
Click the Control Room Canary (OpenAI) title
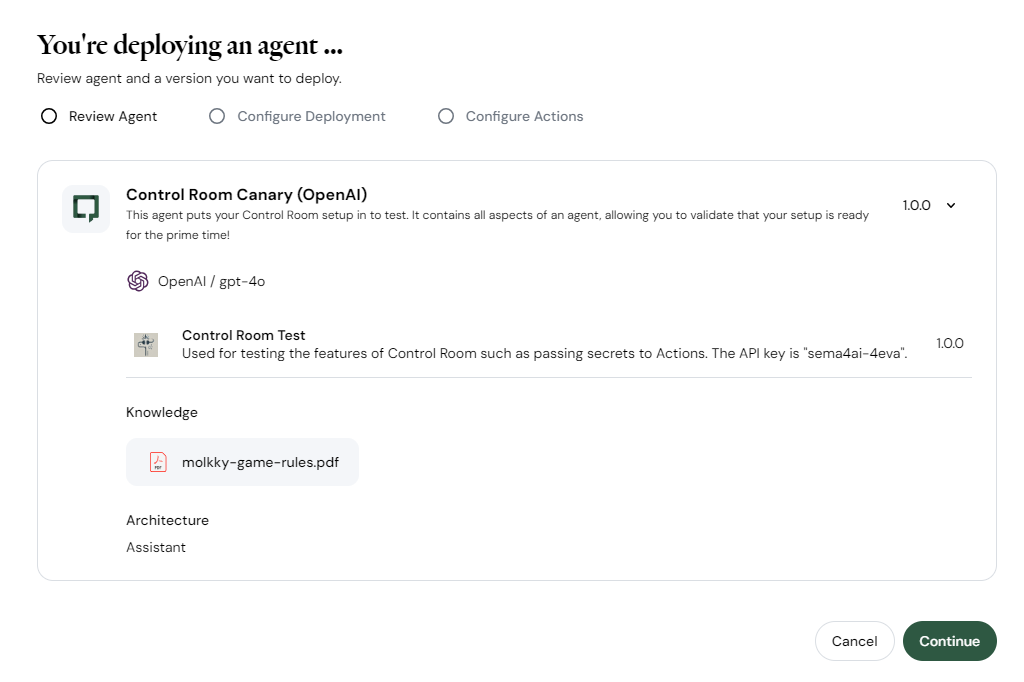[247, 195]
